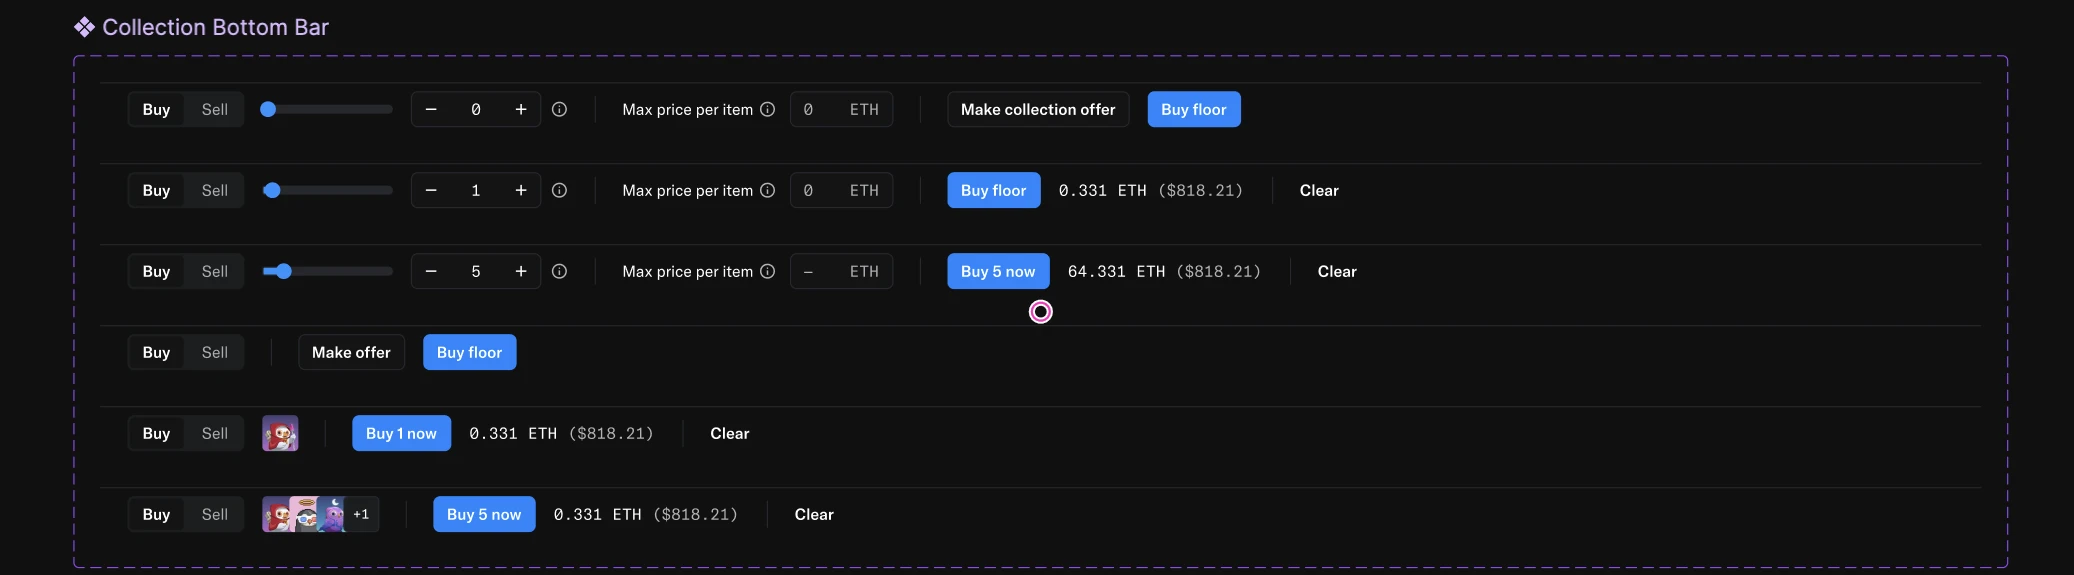
Task: Click Buy floor beside Make offer
Action: coord(470,353)
